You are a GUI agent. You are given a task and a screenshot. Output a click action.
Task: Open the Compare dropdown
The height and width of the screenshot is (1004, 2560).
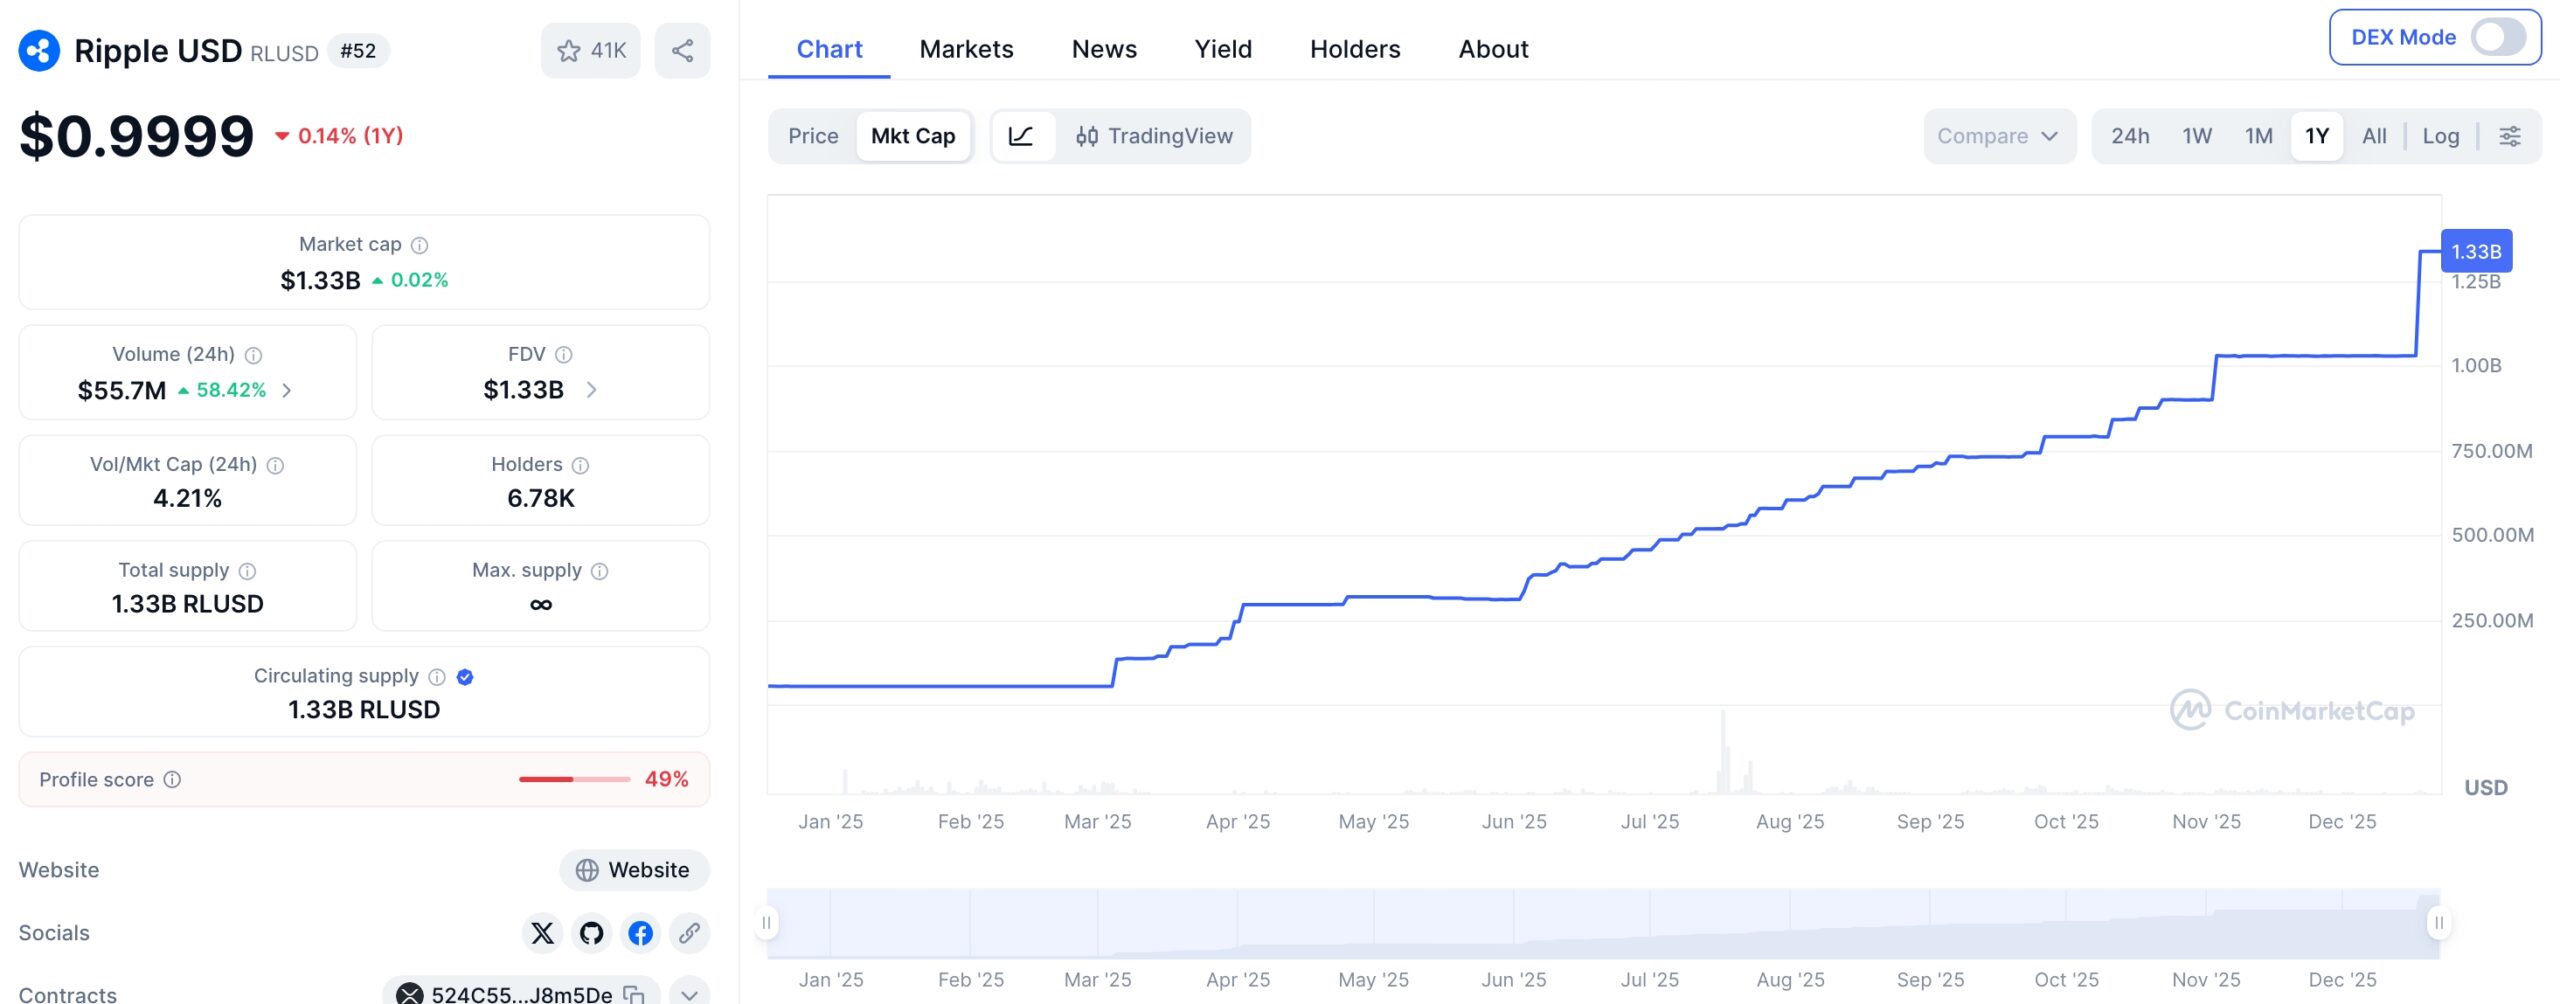pos(1998,136)
